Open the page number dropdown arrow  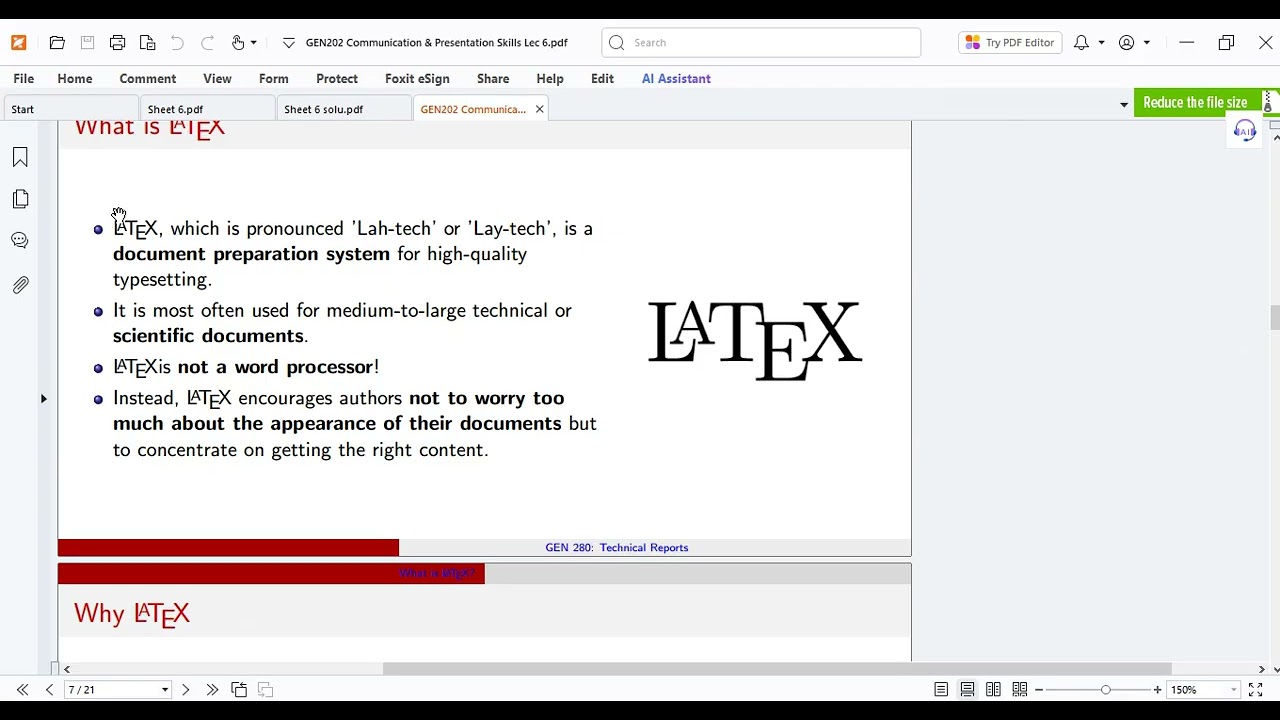(165, 690)
